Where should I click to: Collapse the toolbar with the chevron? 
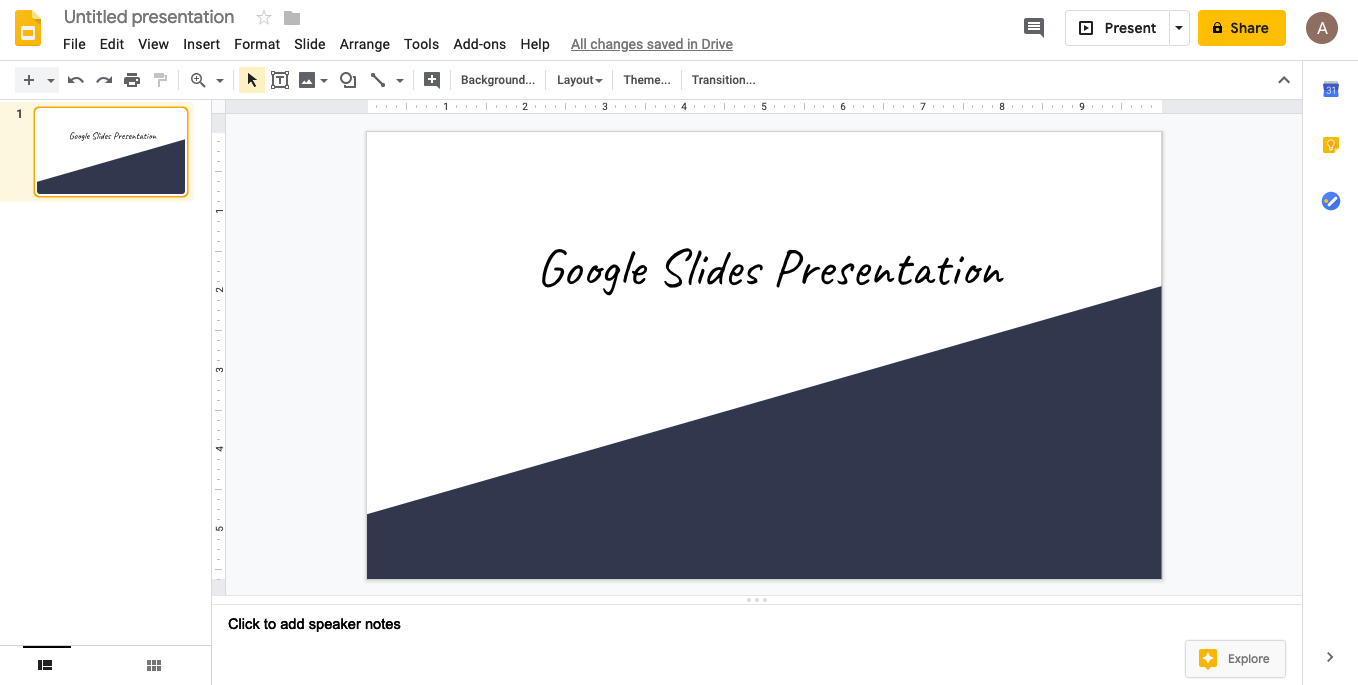click(x=1284, y=79)
